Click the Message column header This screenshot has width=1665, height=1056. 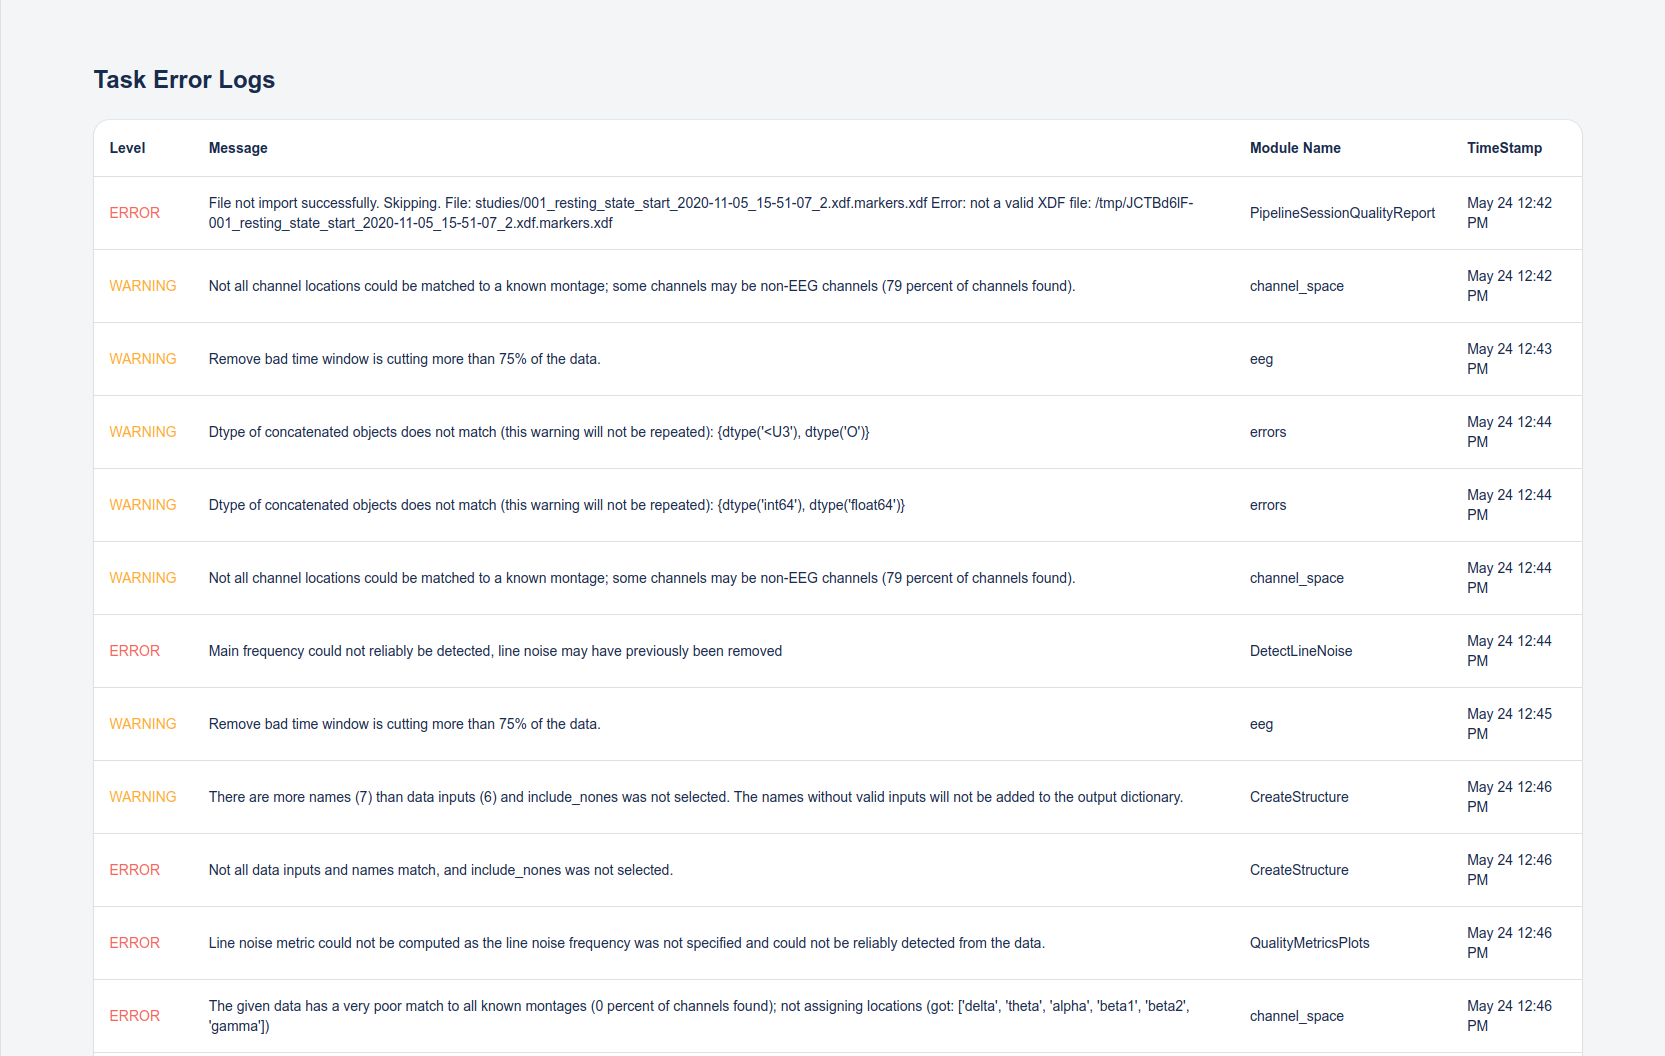238,148
